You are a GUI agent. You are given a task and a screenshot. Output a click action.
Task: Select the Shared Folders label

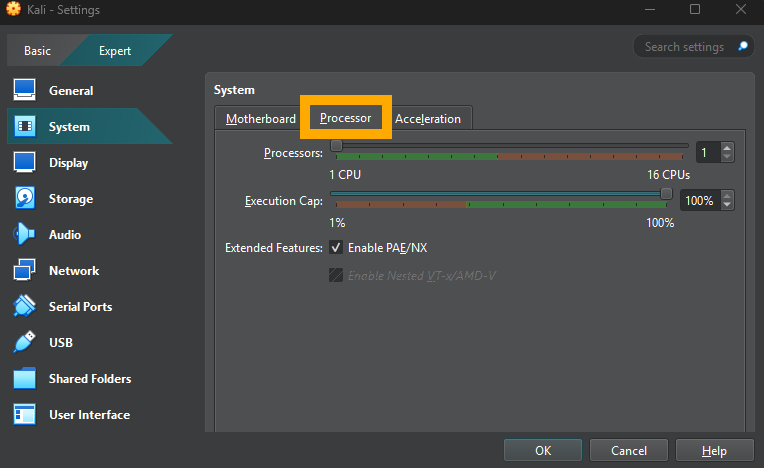(x=90, y=379)
